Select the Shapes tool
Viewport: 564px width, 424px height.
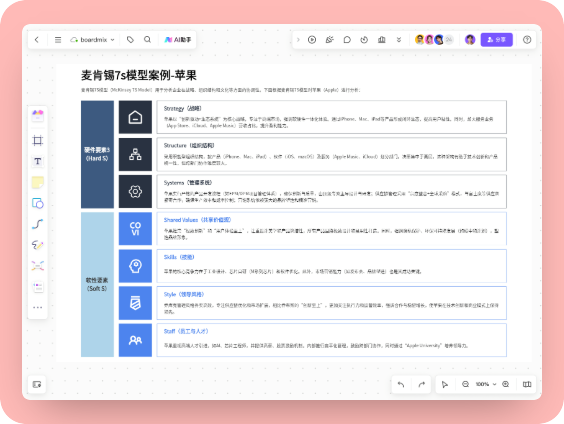38,203
